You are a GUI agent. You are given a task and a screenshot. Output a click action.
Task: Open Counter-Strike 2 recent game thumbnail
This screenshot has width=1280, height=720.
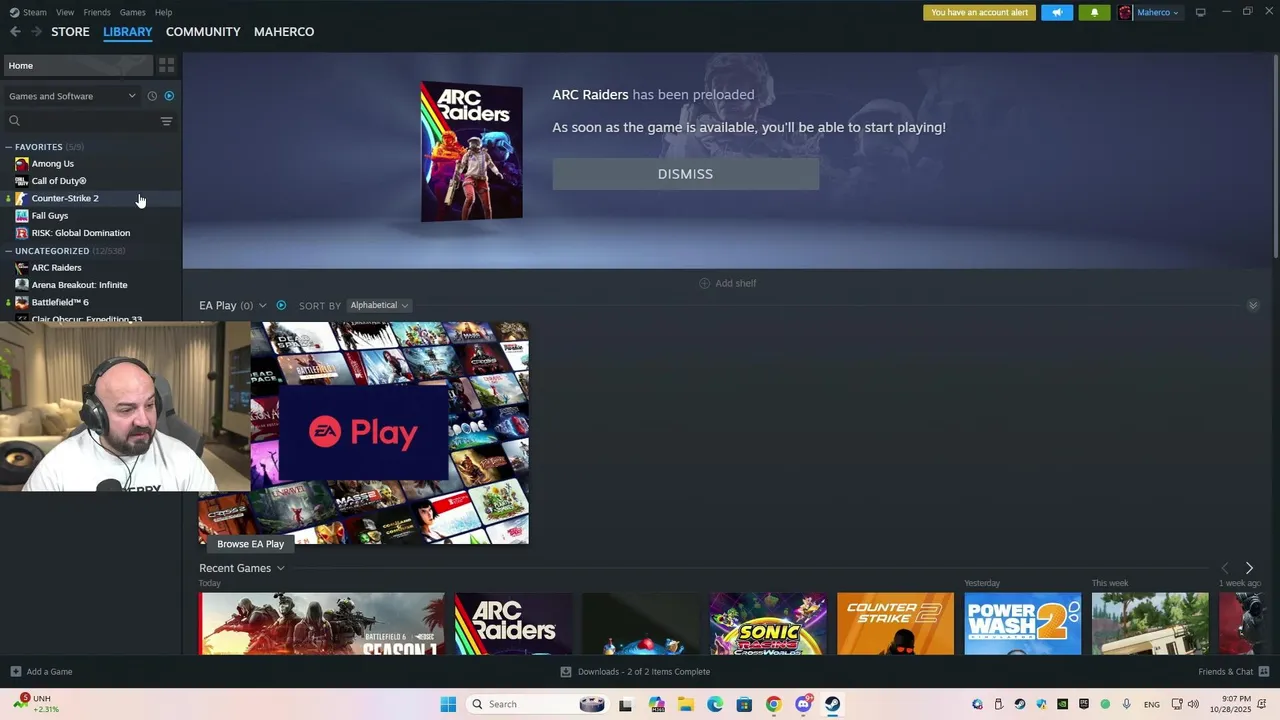(x=895, y=624)
